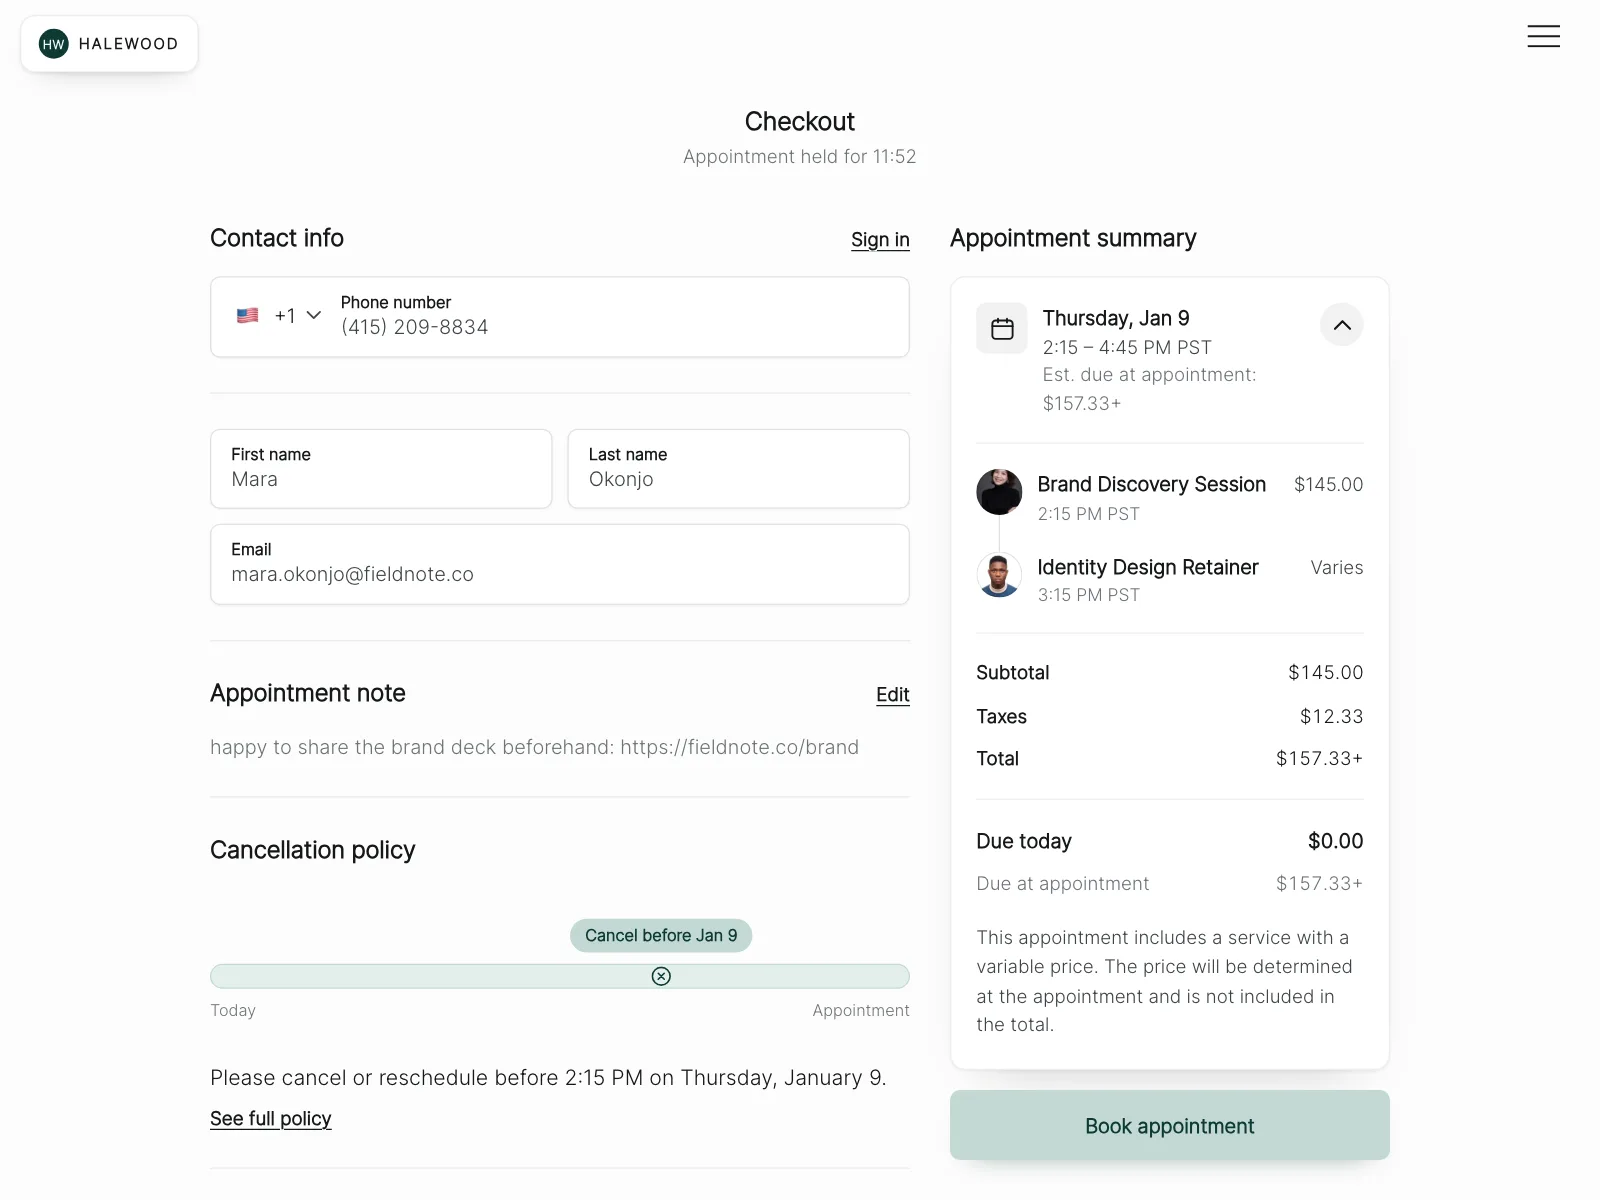Viewport: 1600px width, 1200px height.
Task: Open the hamburger menu
Action: 1543,36
